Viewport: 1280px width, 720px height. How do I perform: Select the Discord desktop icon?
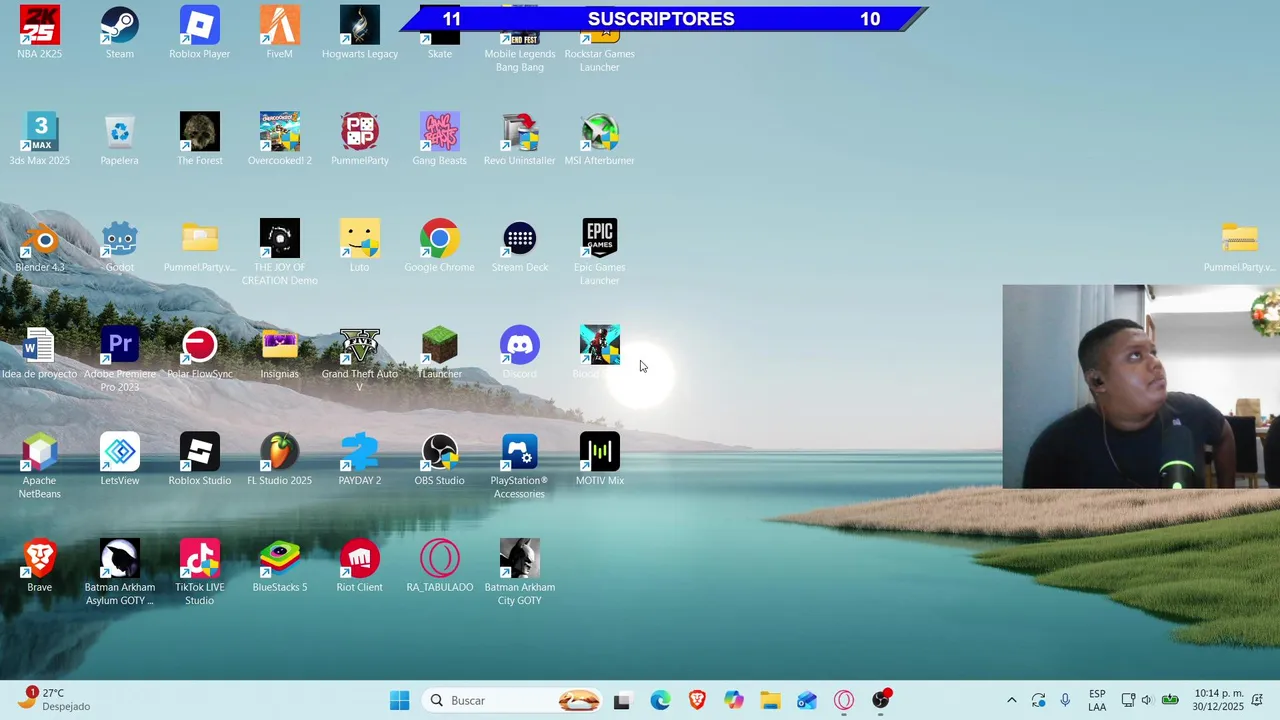(520, 347)
